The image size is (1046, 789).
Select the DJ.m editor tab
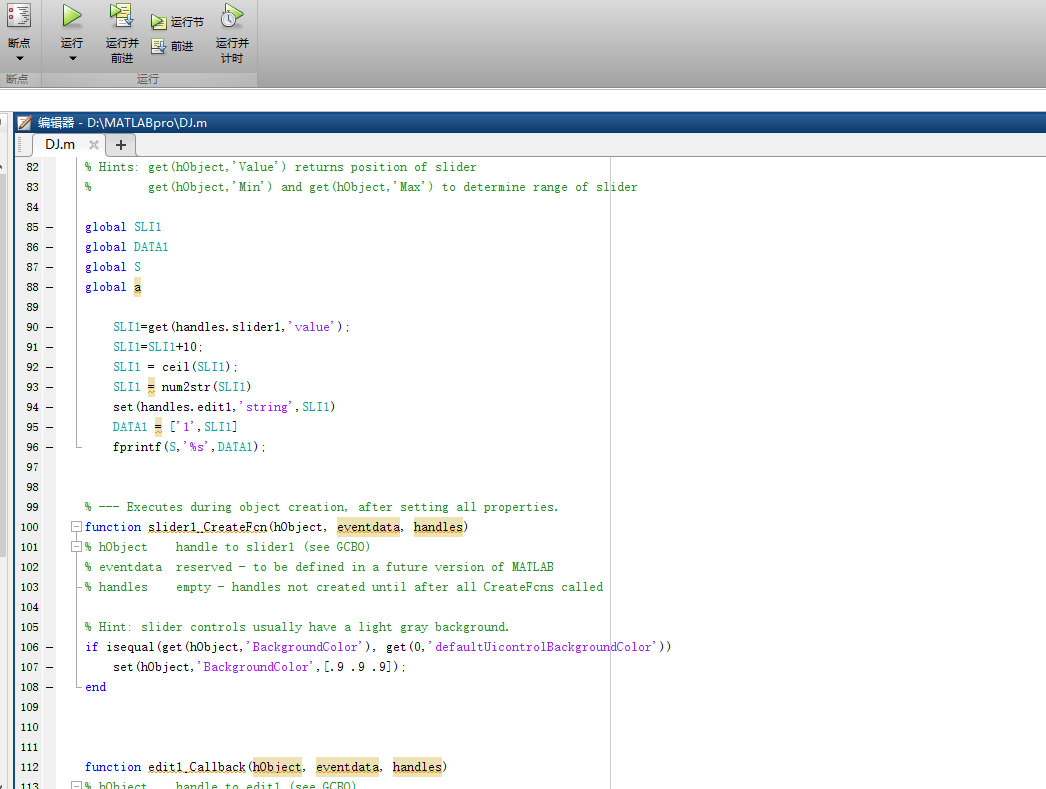pyautogui.click(x=58, y=144)
